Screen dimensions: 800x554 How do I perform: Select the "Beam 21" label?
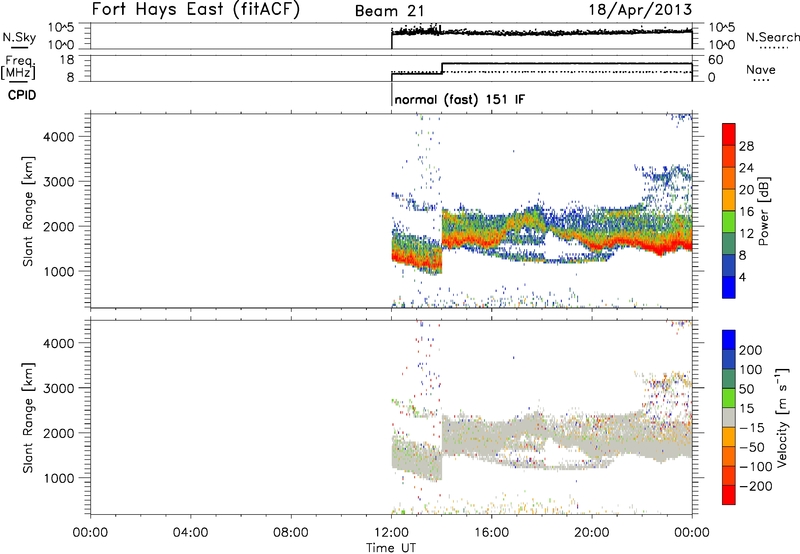390,11
